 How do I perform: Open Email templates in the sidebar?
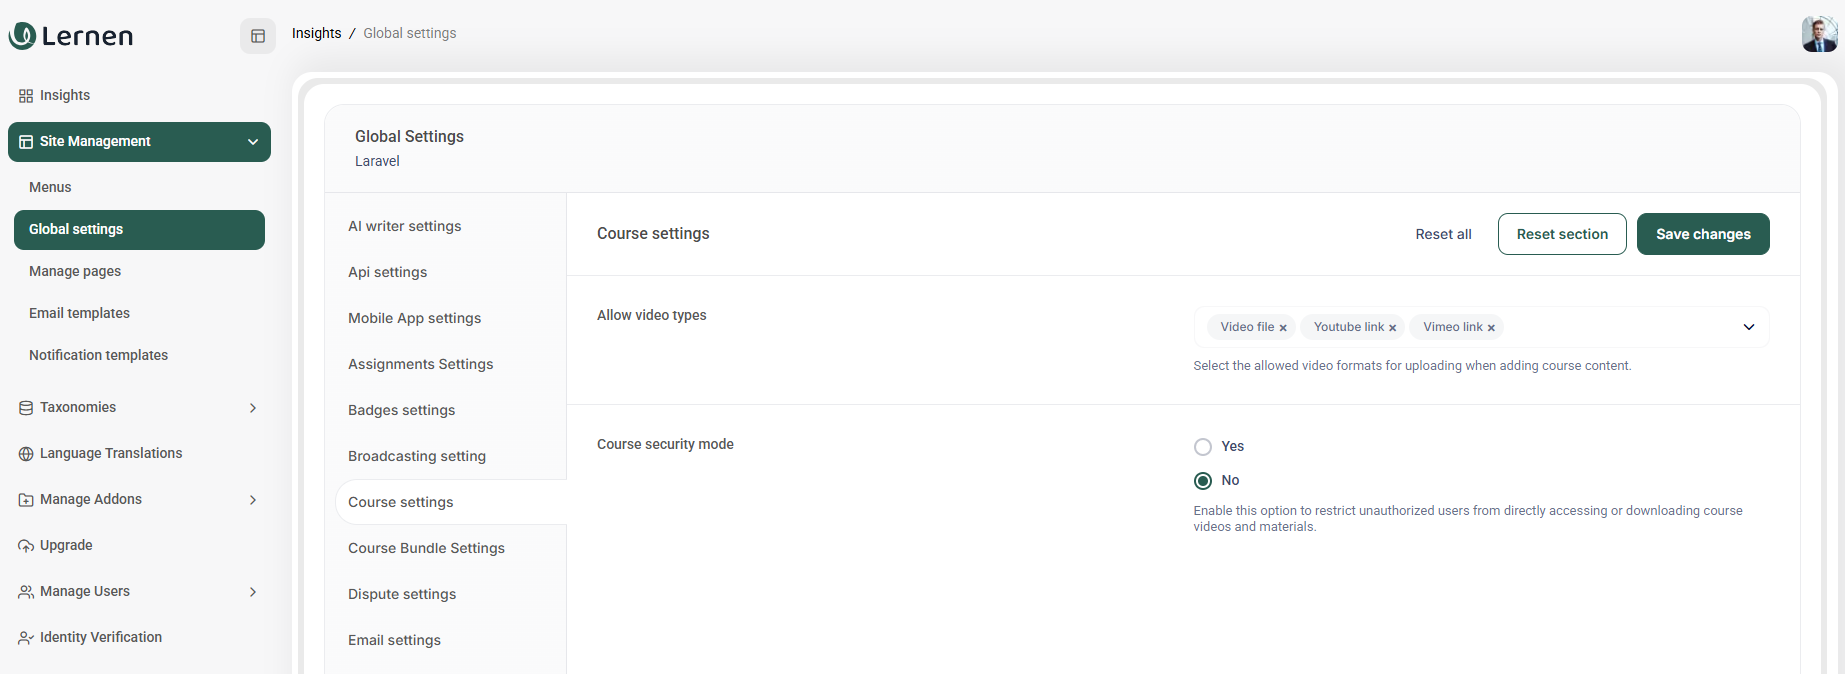[x=79, y=313]
